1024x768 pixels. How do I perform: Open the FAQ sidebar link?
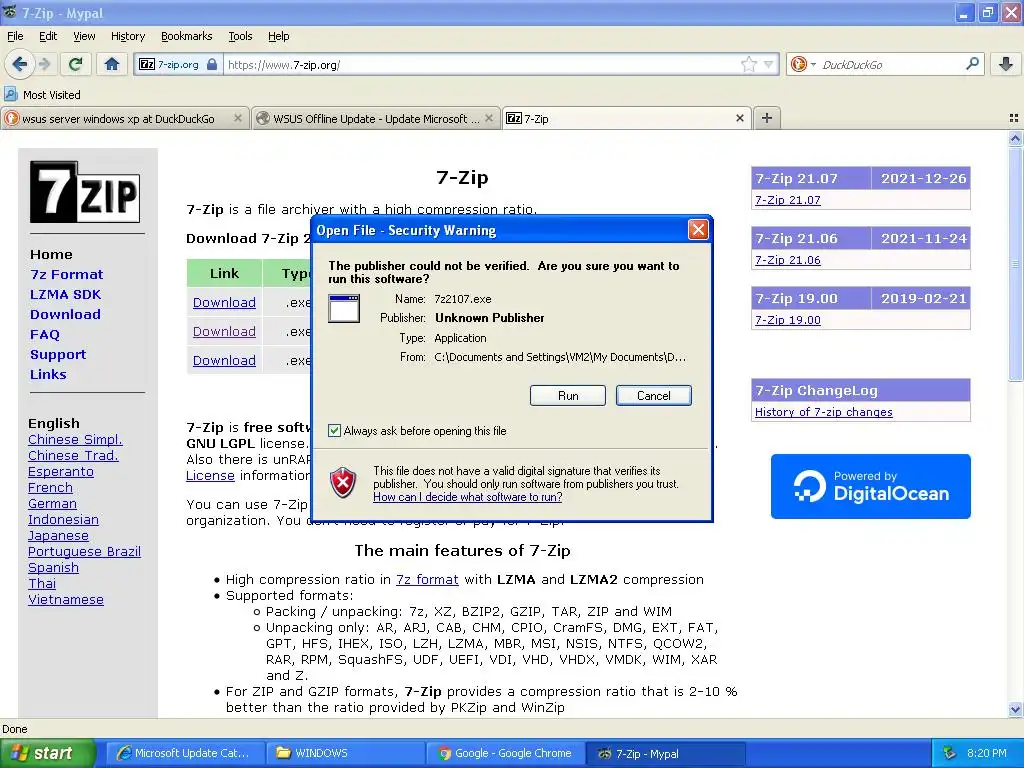coord(44,334)
